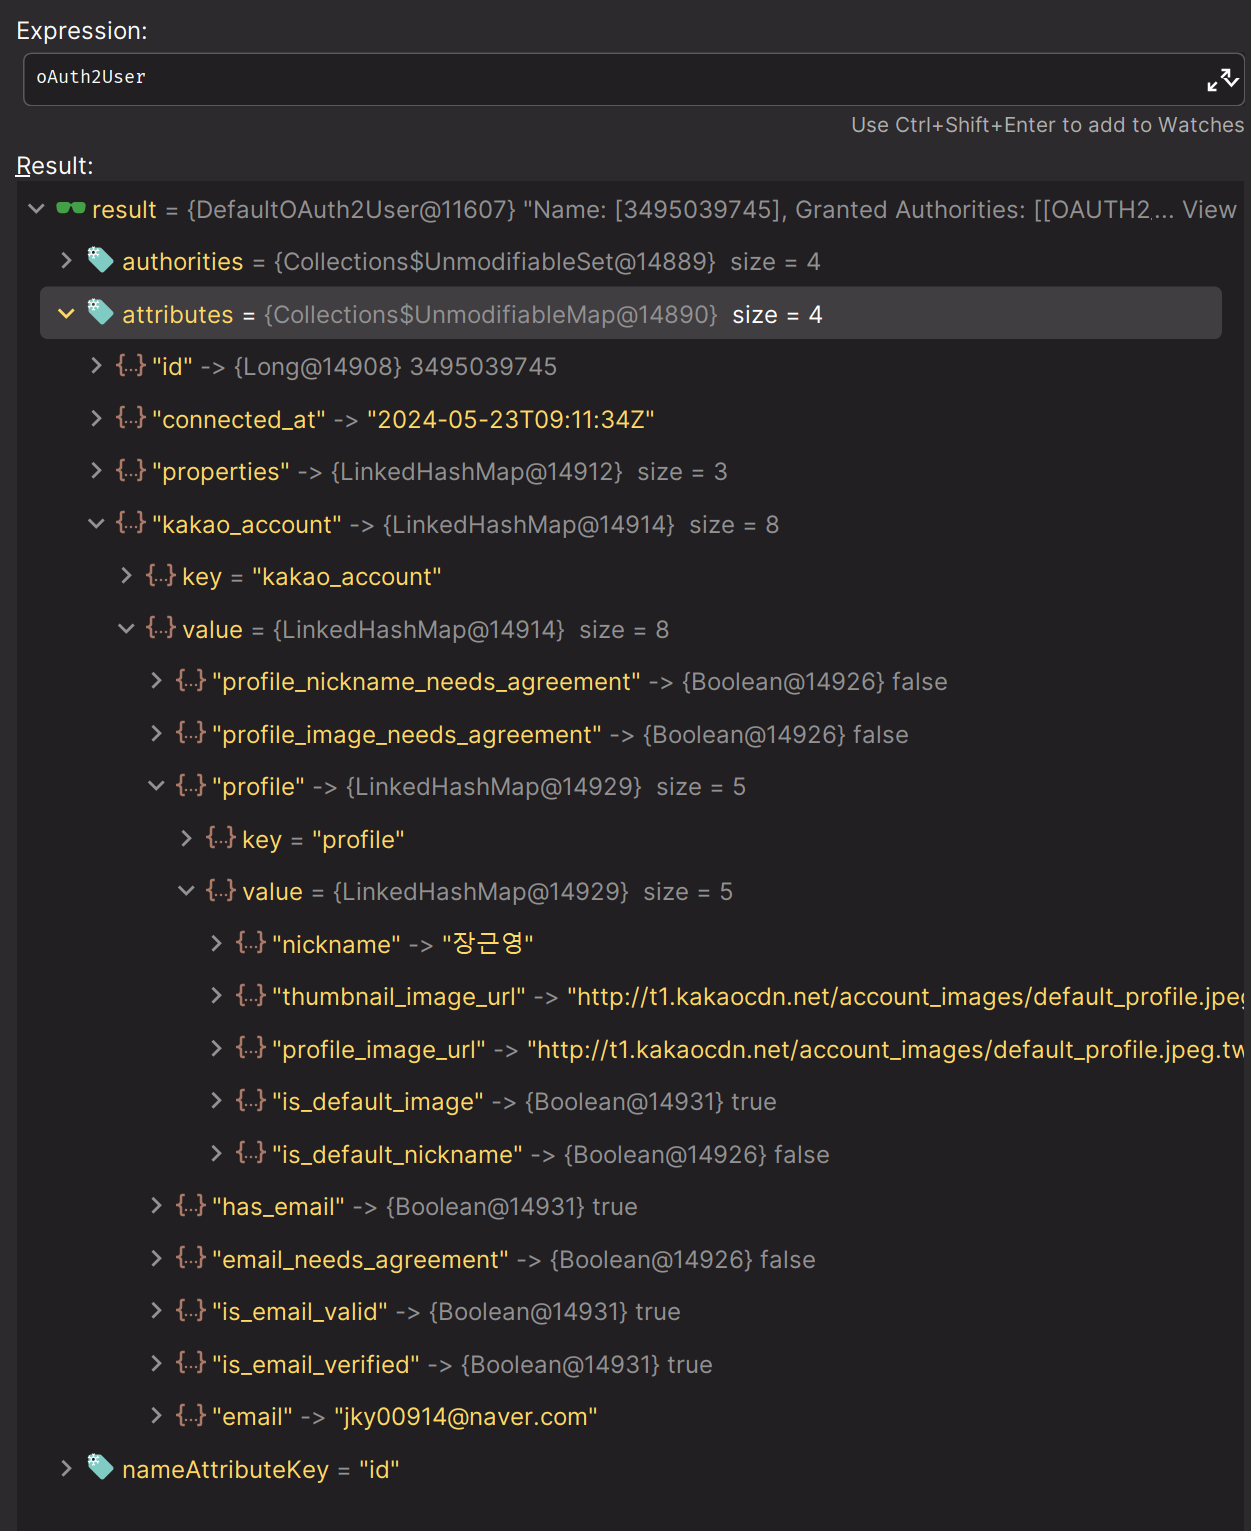1251x1531 pixels.
Task: Click the expand icon in the expression field
Action: pyautogui.click(x=1221, y=80)
